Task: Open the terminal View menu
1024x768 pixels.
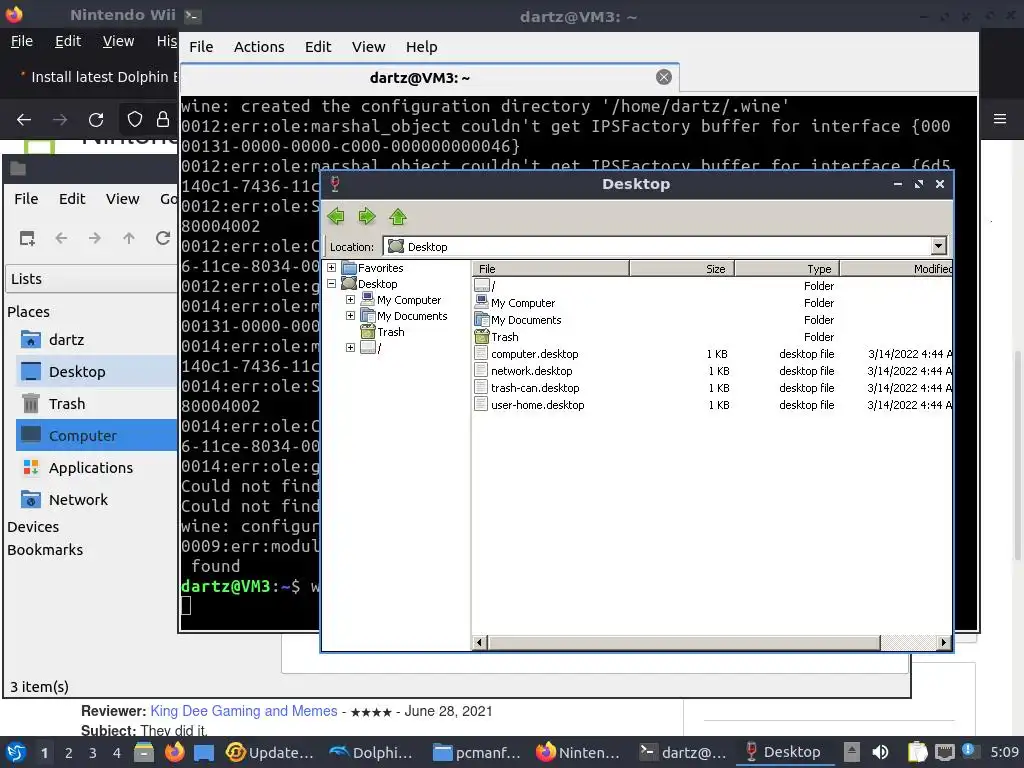Action: coord(368,47)
